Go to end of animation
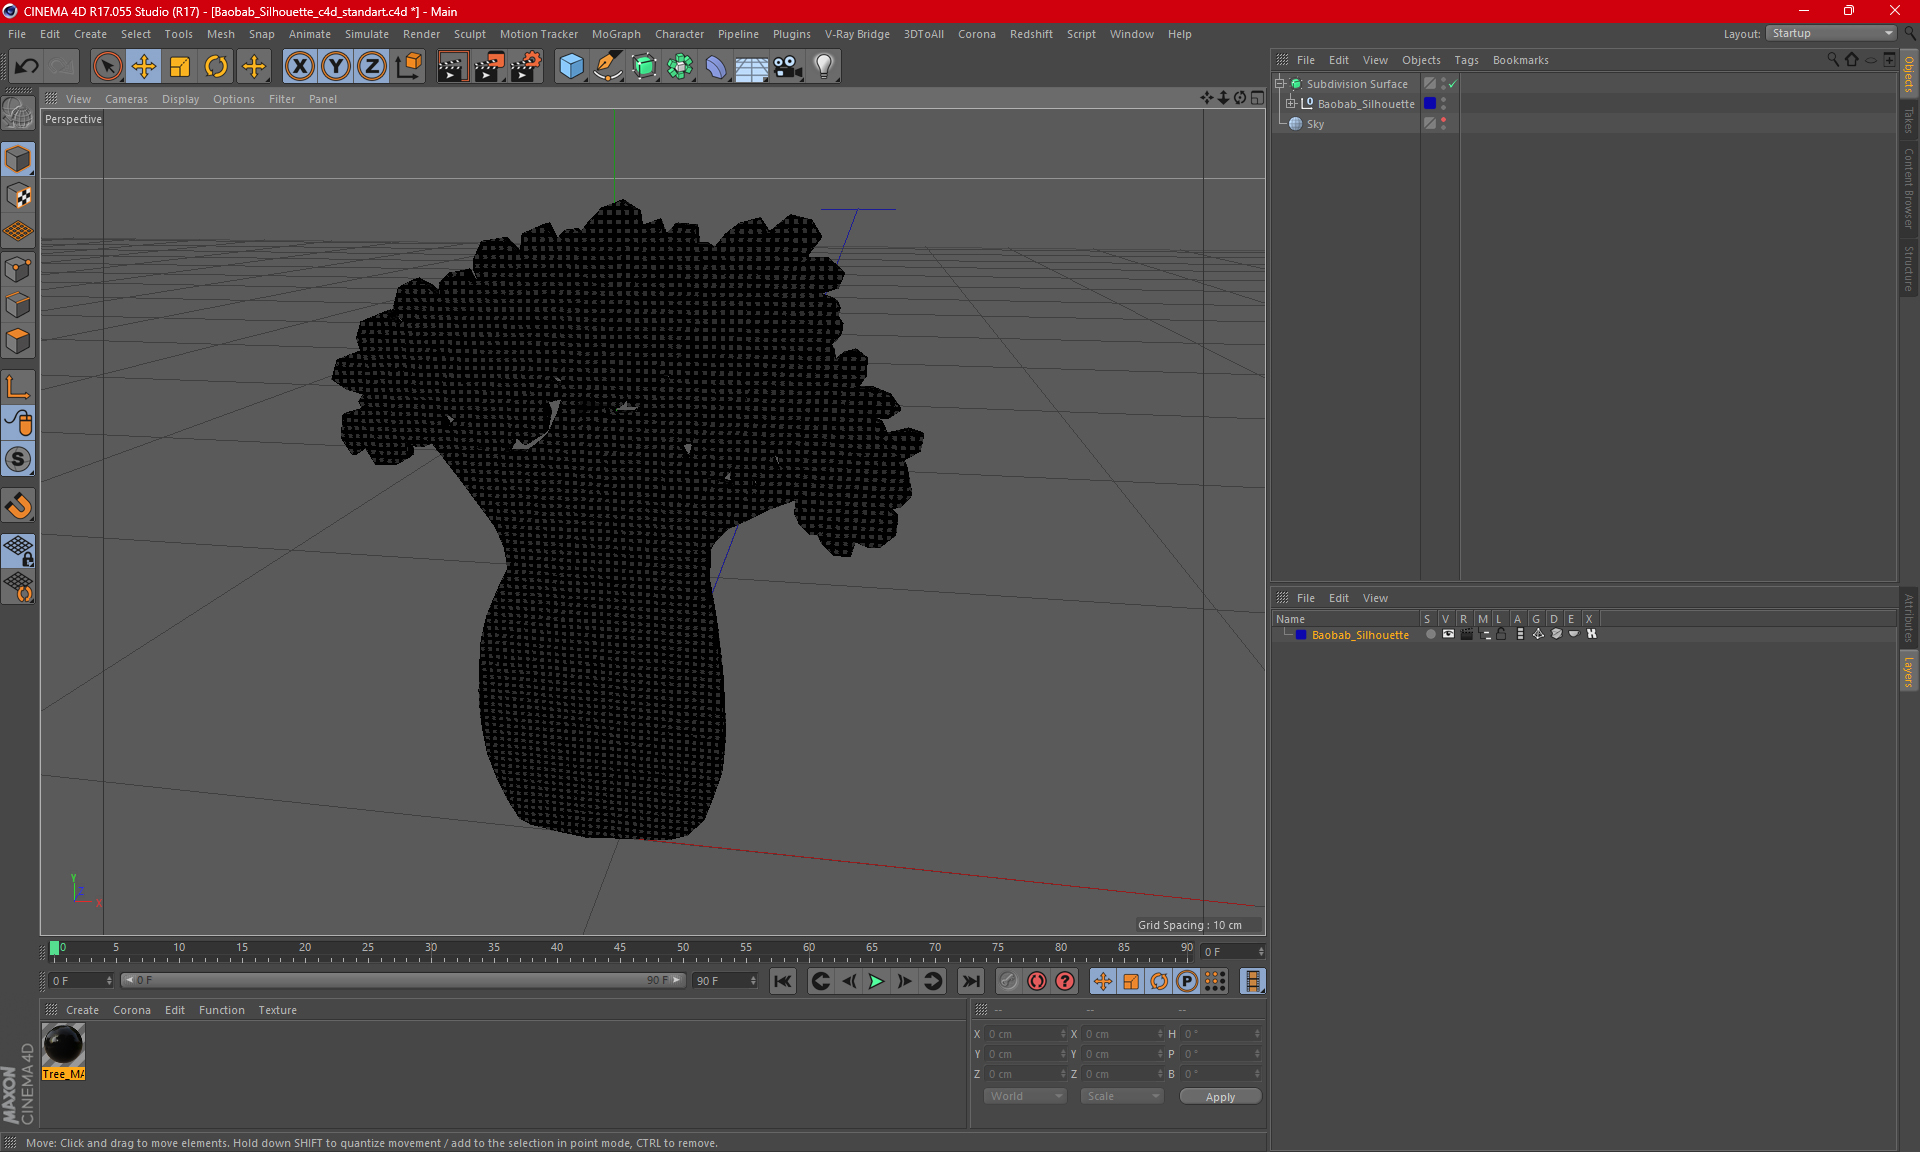Image resolution: width=1920 pixels, height=1152 pixels. click(970, 981)
